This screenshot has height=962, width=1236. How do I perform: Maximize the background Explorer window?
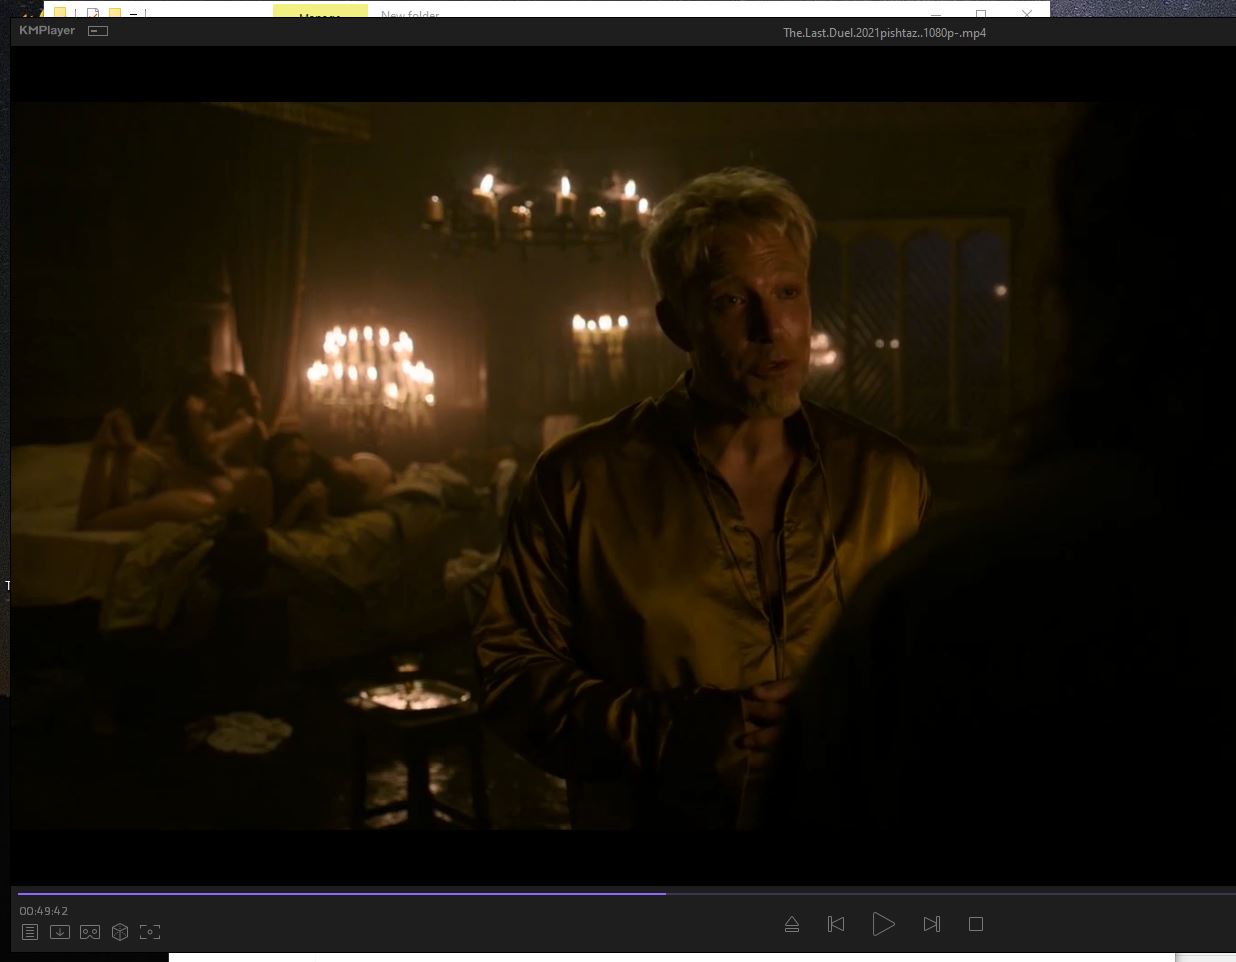[x=981, y=12]
